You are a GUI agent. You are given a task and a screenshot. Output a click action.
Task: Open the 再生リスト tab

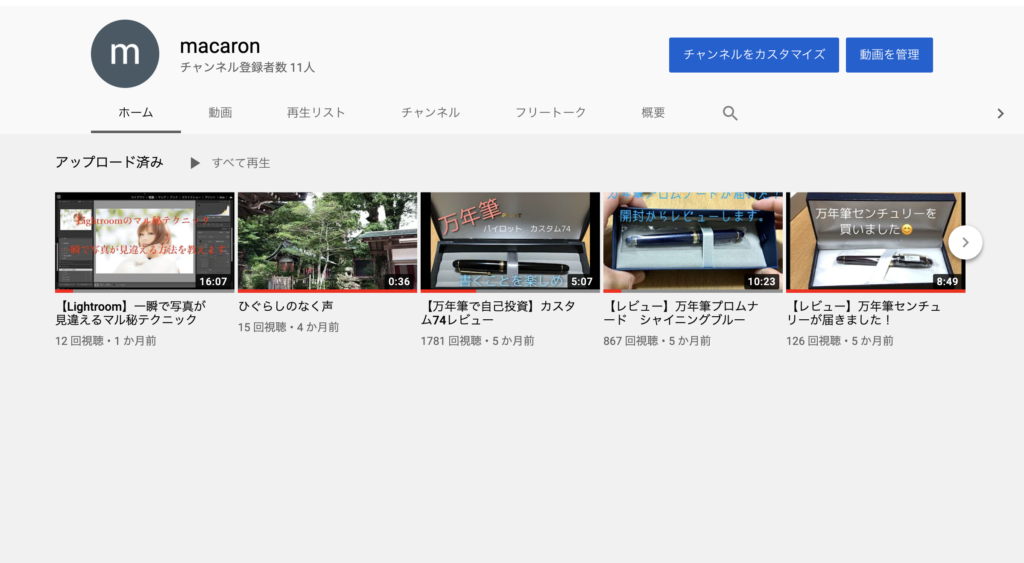tap(316, 113)
